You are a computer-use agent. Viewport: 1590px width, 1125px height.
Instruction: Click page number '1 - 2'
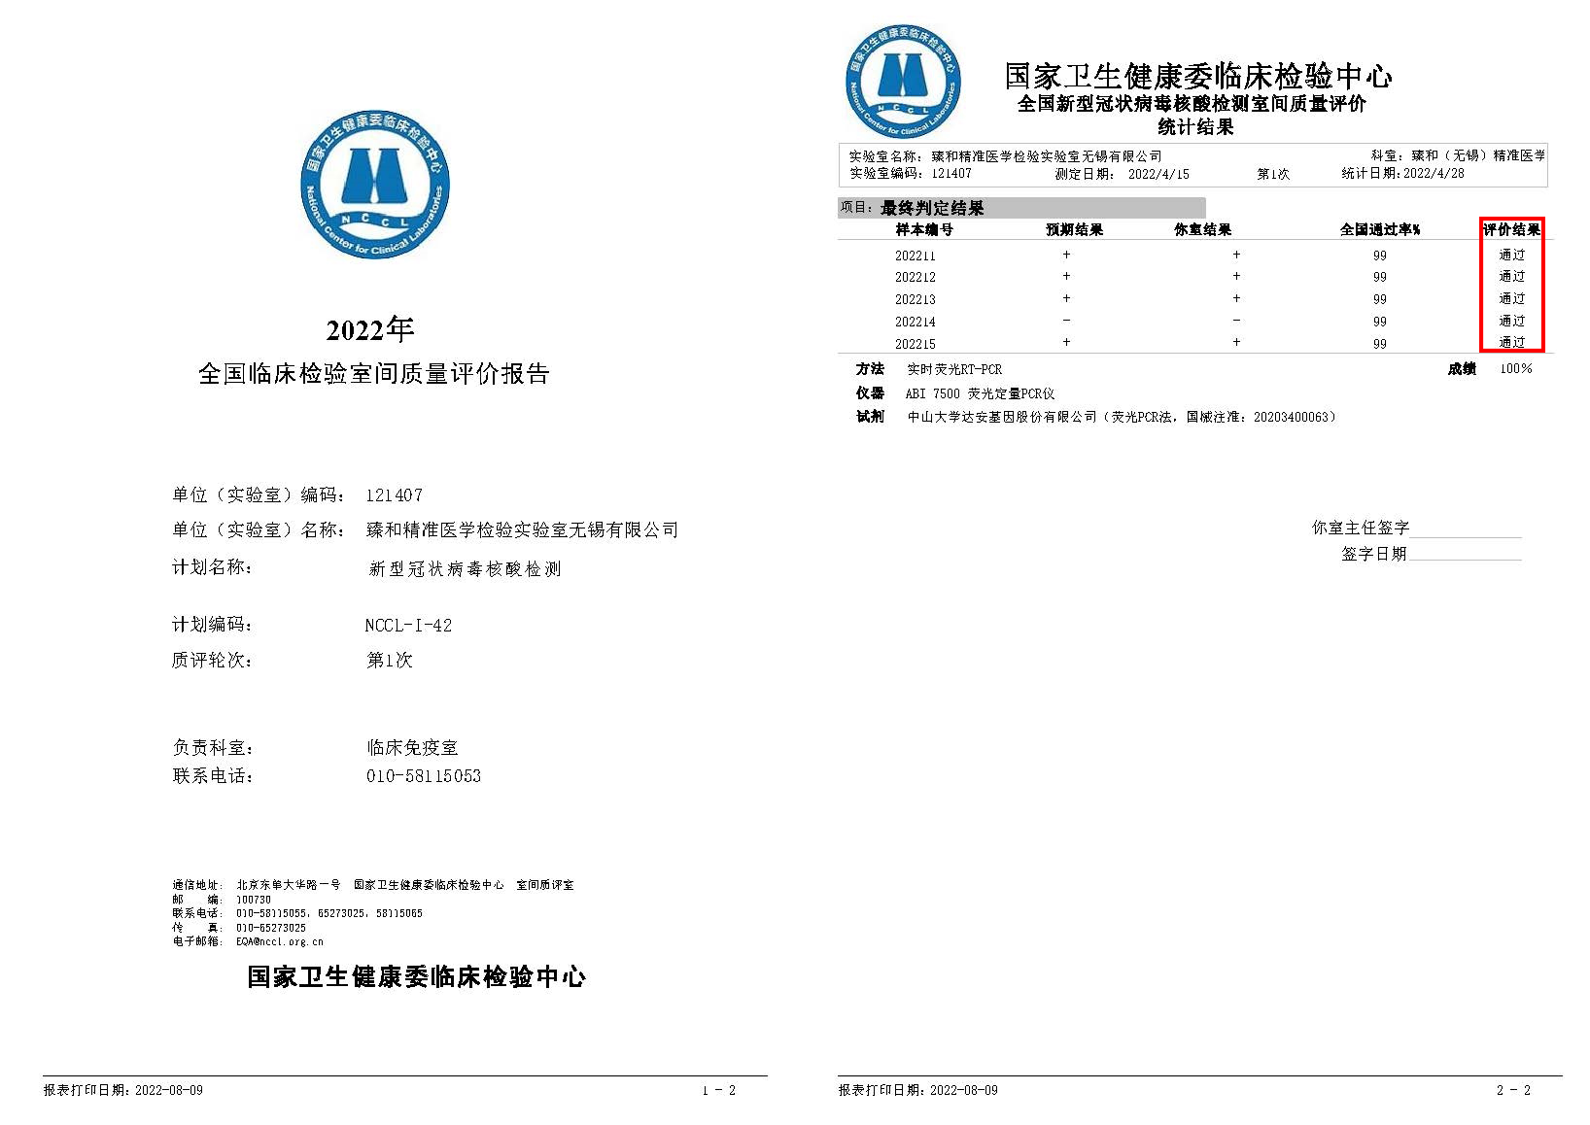[x=719, y=1090]
